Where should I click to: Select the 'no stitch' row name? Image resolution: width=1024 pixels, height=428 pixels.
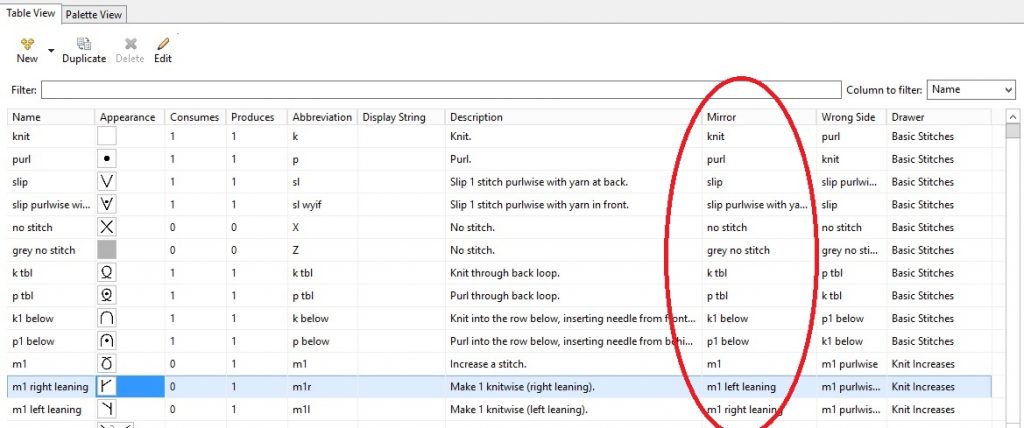coord(32,227)
